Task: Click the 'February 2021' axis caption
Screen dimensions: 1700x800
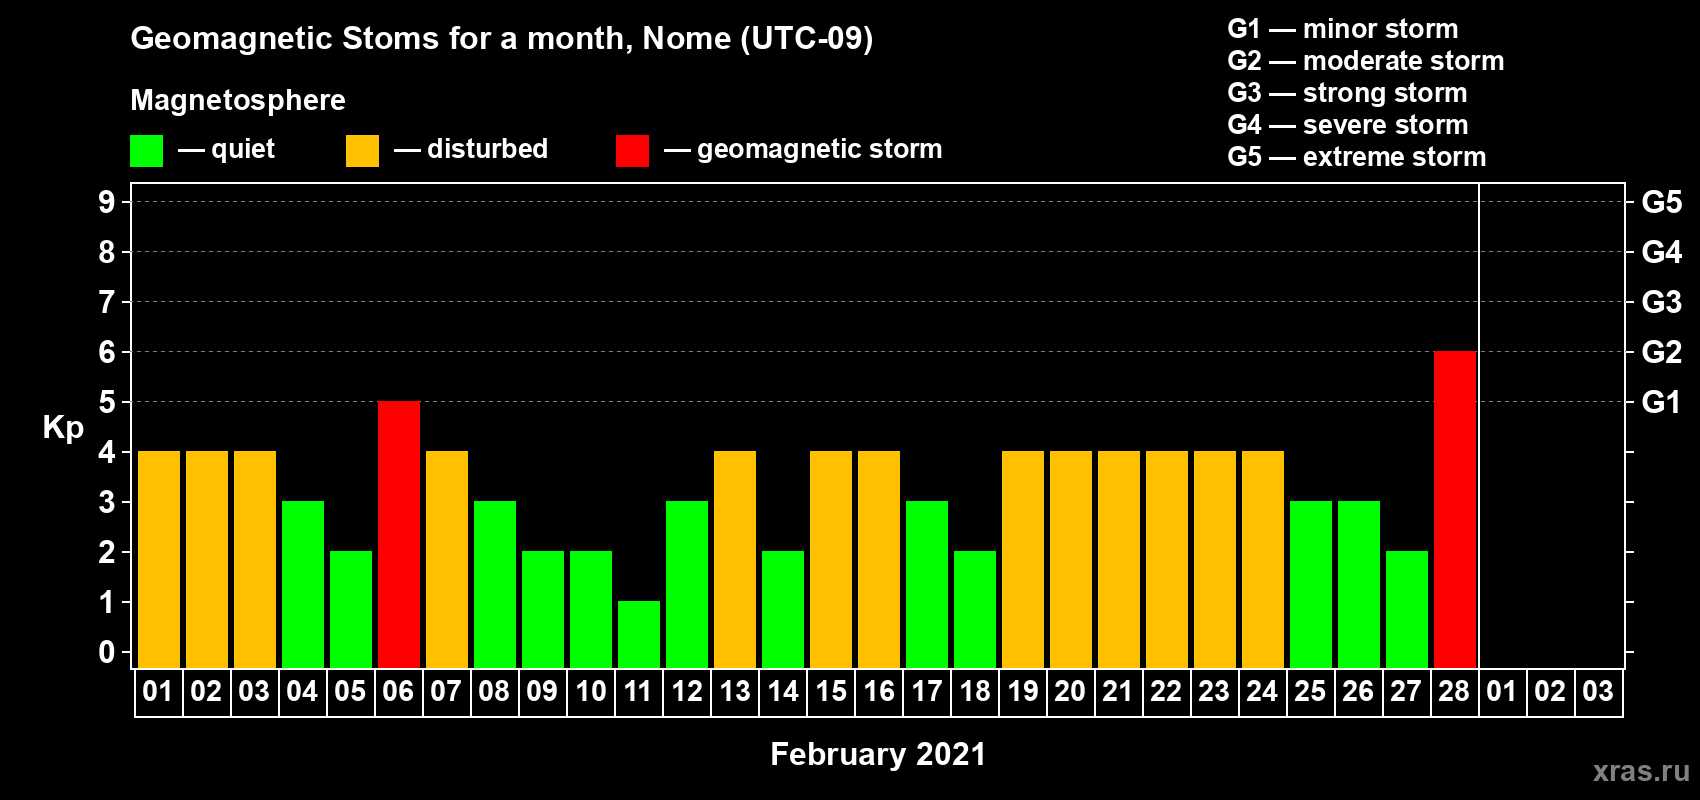Action: (x=878, y=754)
